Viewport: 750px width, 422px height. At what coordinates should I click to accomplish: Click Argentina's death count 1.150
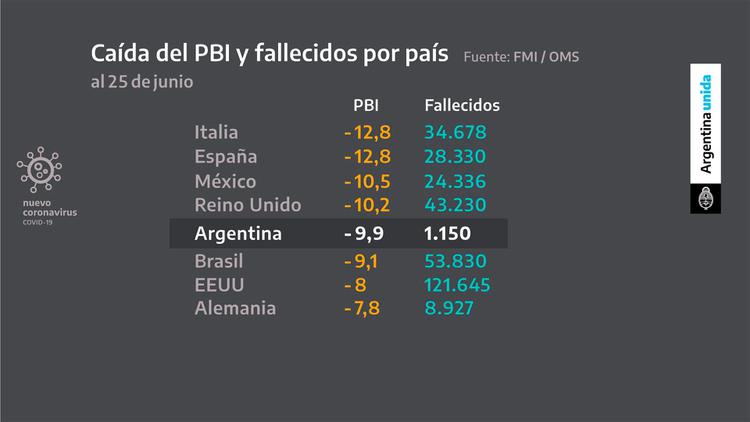coord(448,234)
